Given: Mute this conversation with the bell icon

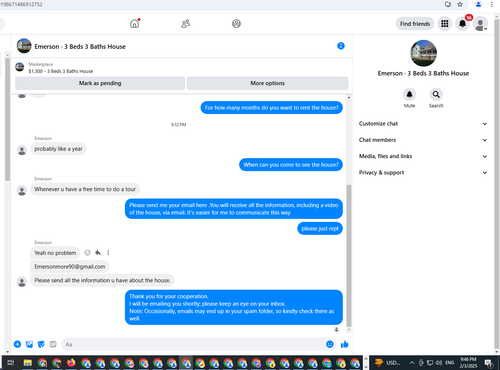Looking at the screenshot, I should pos(409,95).
